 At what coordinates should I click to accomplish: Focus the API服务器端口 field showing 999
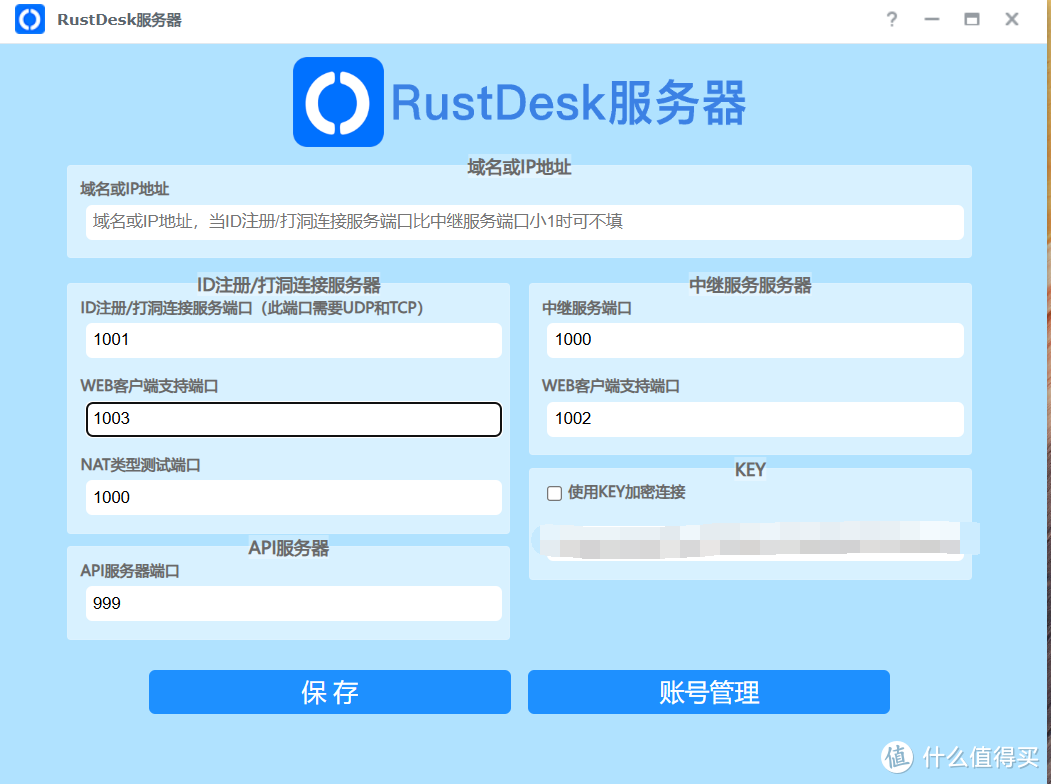coord(293,604)
